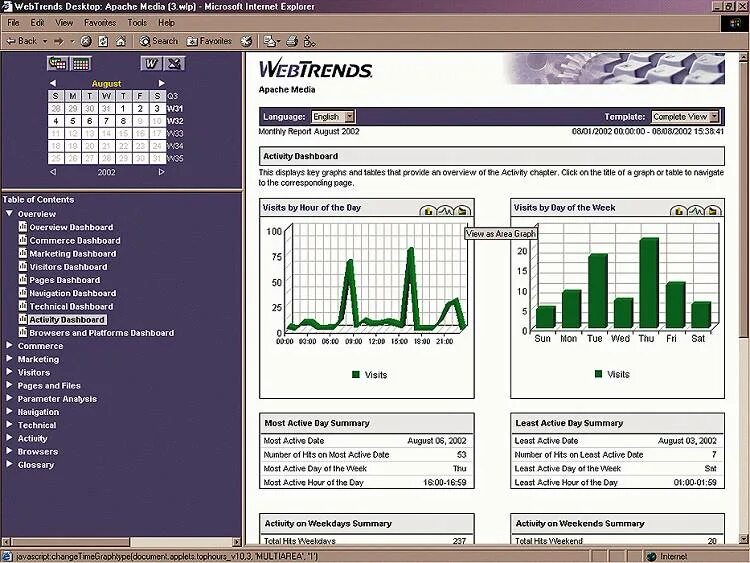Viewport: 750px width, 563px height.
Task: View Visits by Day of Week bar graph icon
Action: click(x=678, y=210)
